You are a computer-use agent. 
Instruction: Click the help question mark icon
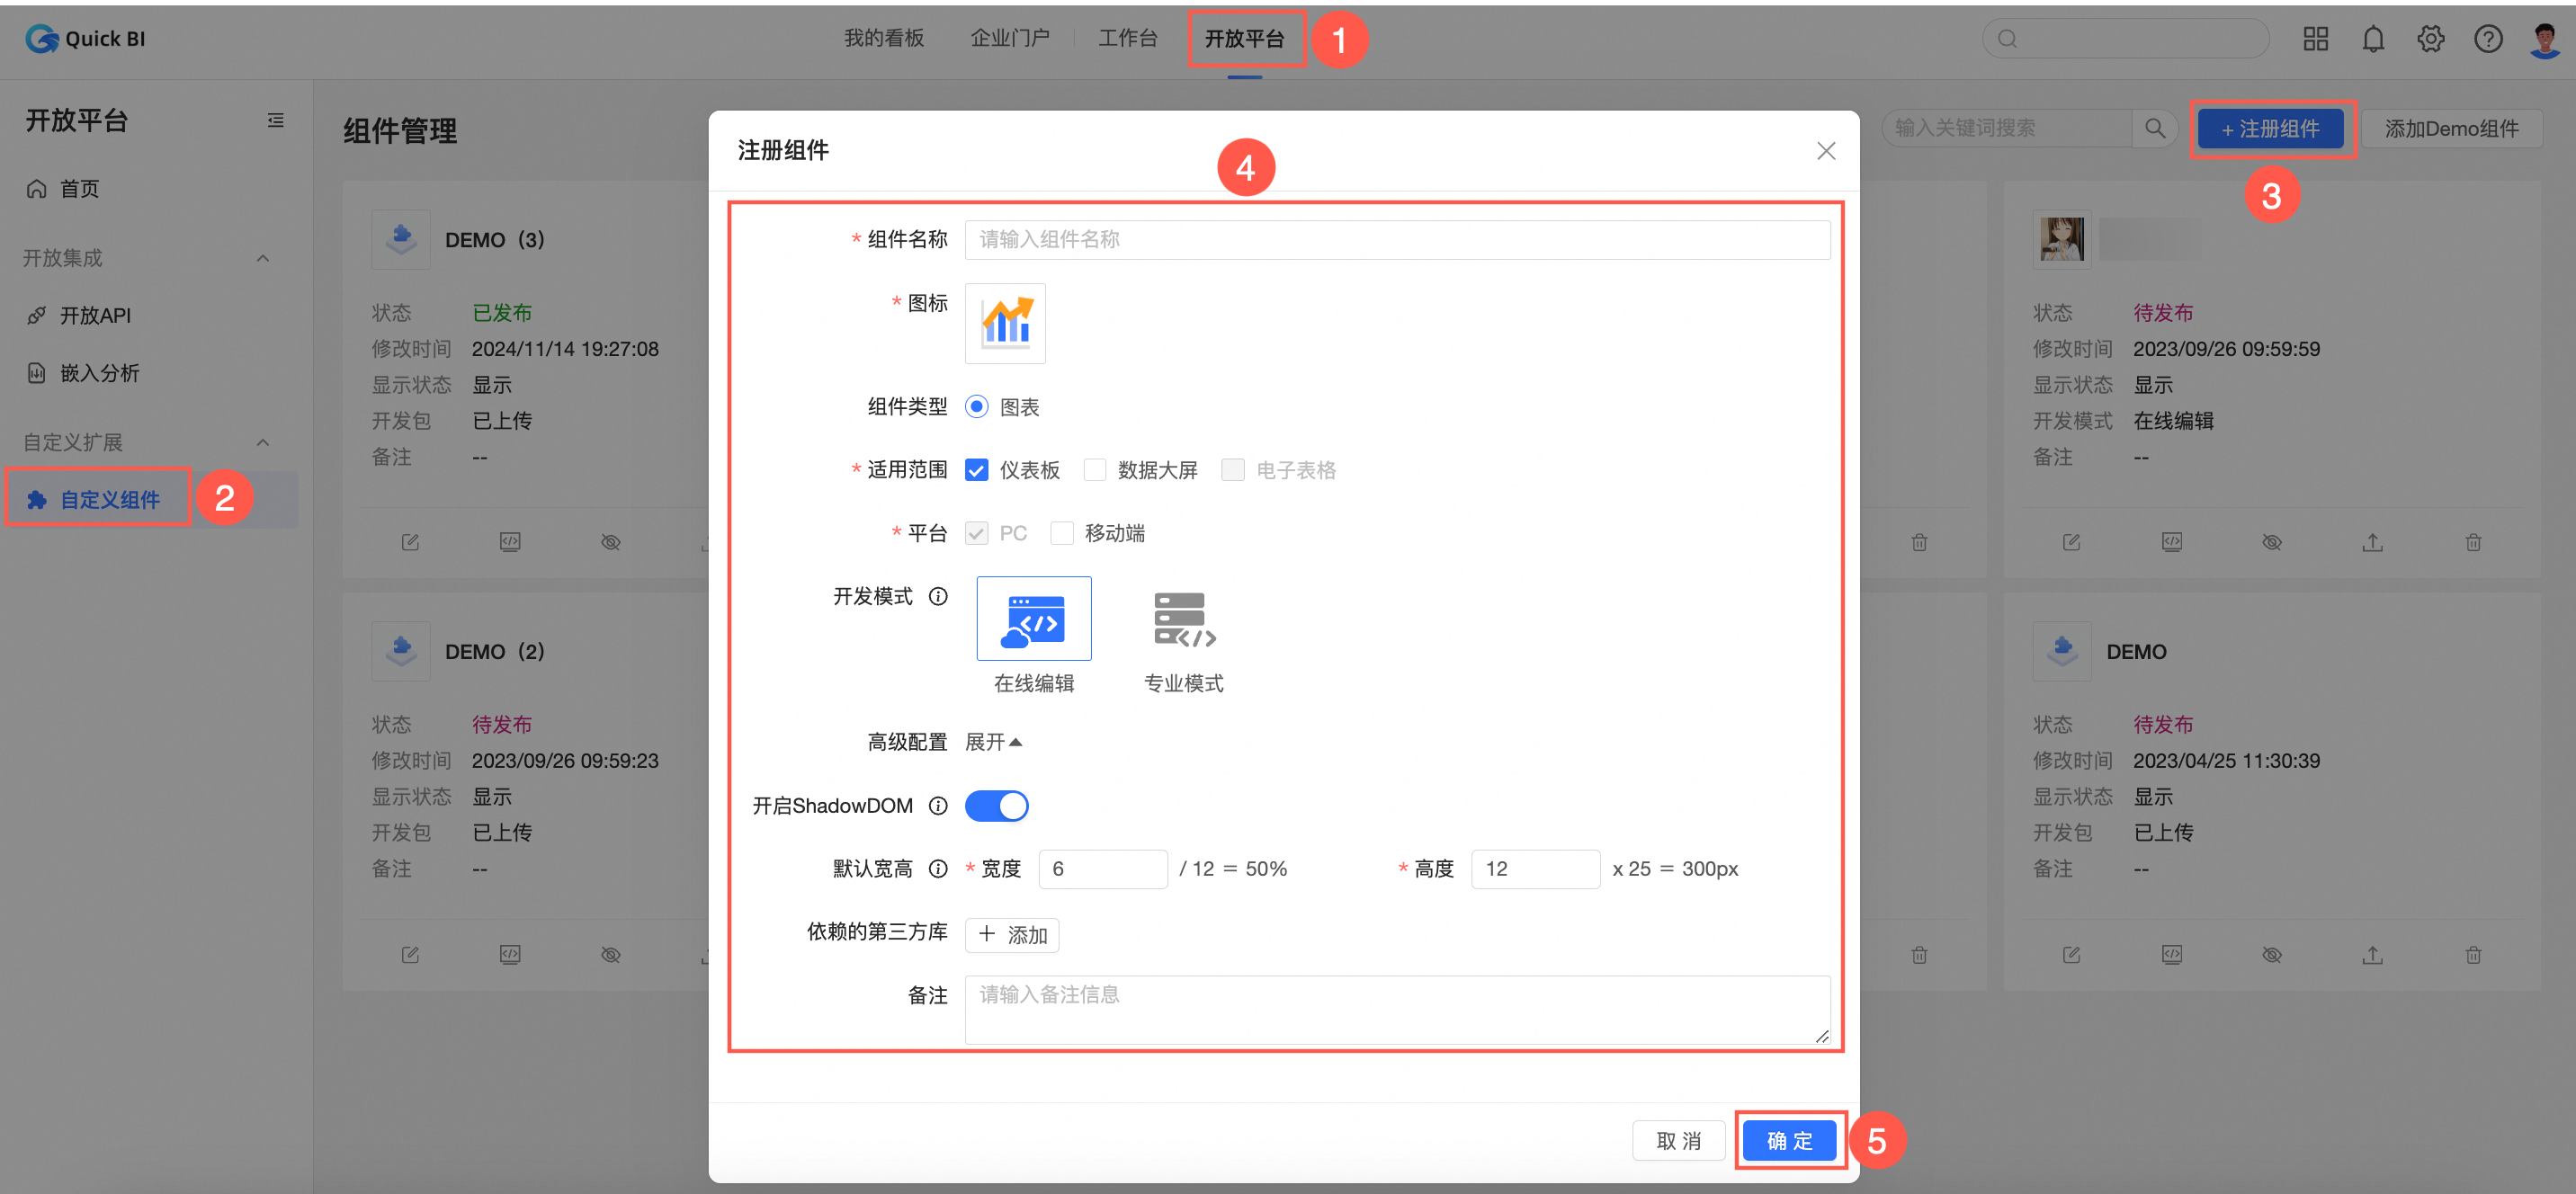(x=2489, y=38)
